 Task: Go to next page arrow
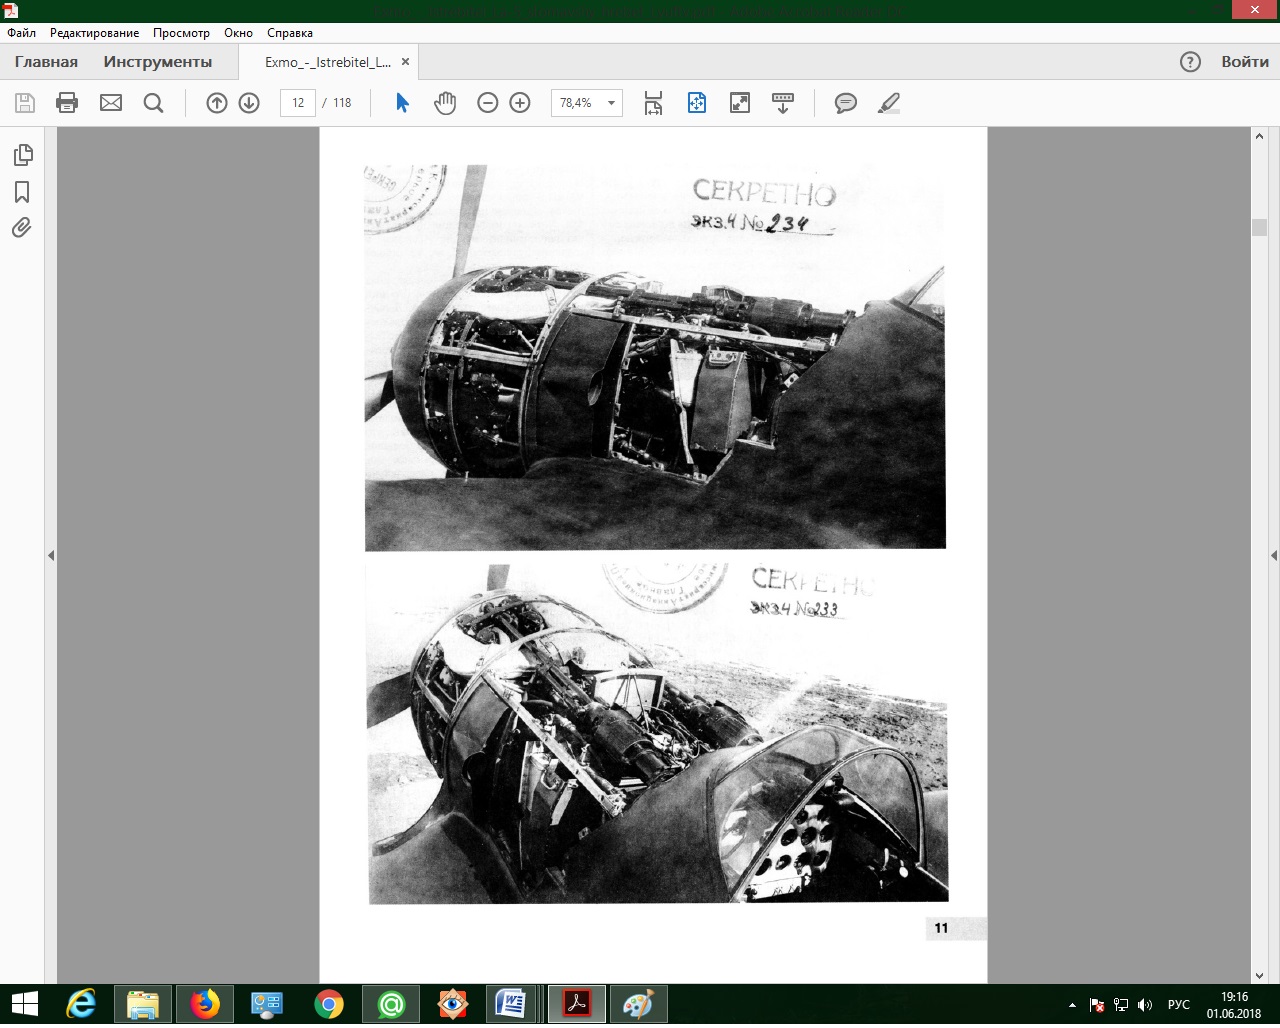249,103
